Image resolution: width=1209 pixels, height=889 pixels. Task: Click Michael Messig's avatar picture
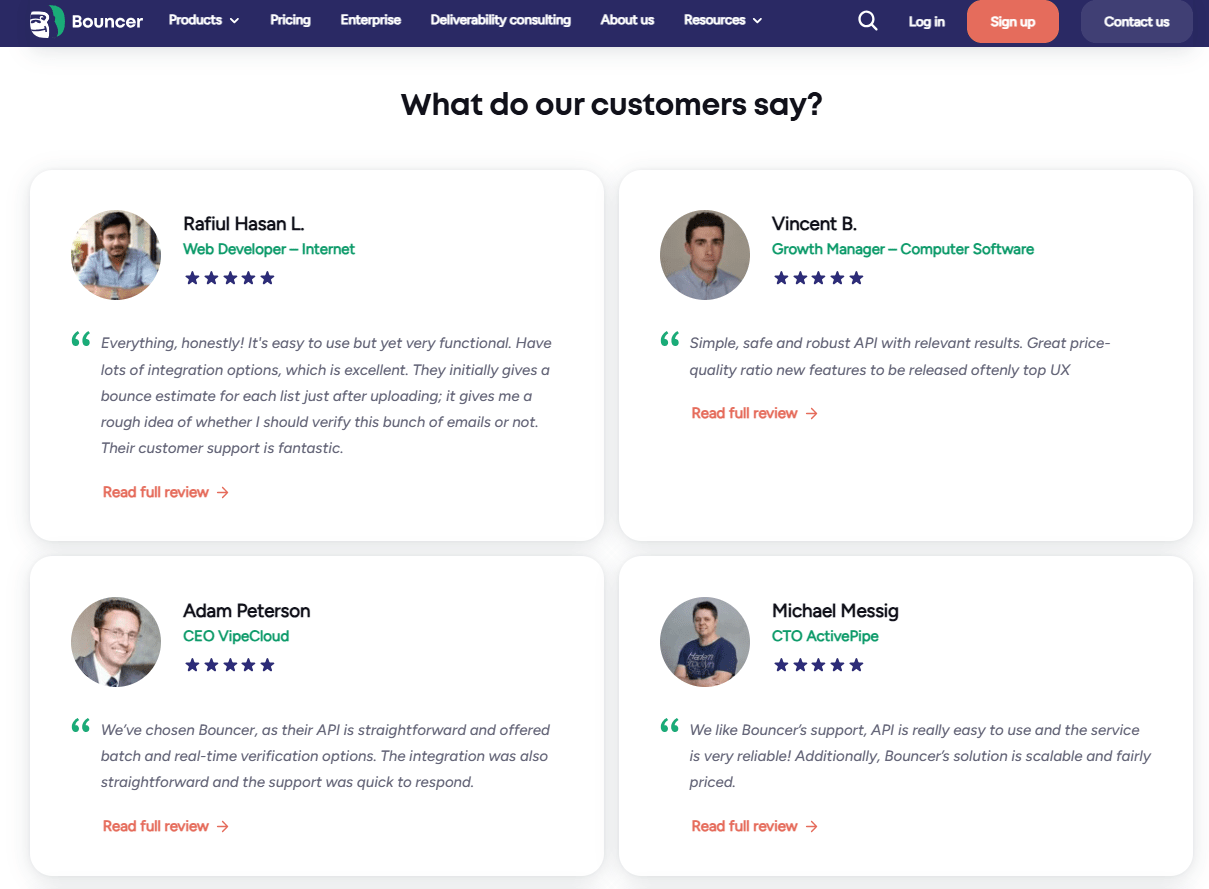(705, 642)
